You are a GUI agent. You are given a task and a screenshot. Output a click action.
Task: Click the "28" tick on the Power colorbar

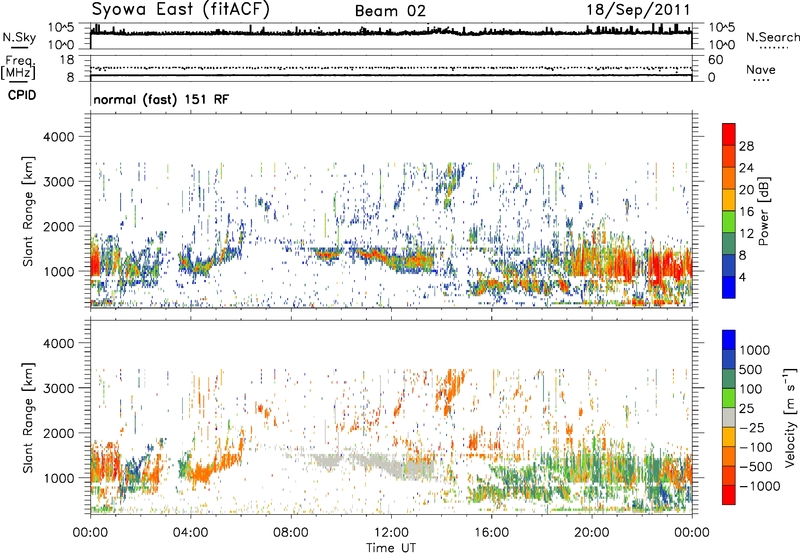[x=746, y=146]
